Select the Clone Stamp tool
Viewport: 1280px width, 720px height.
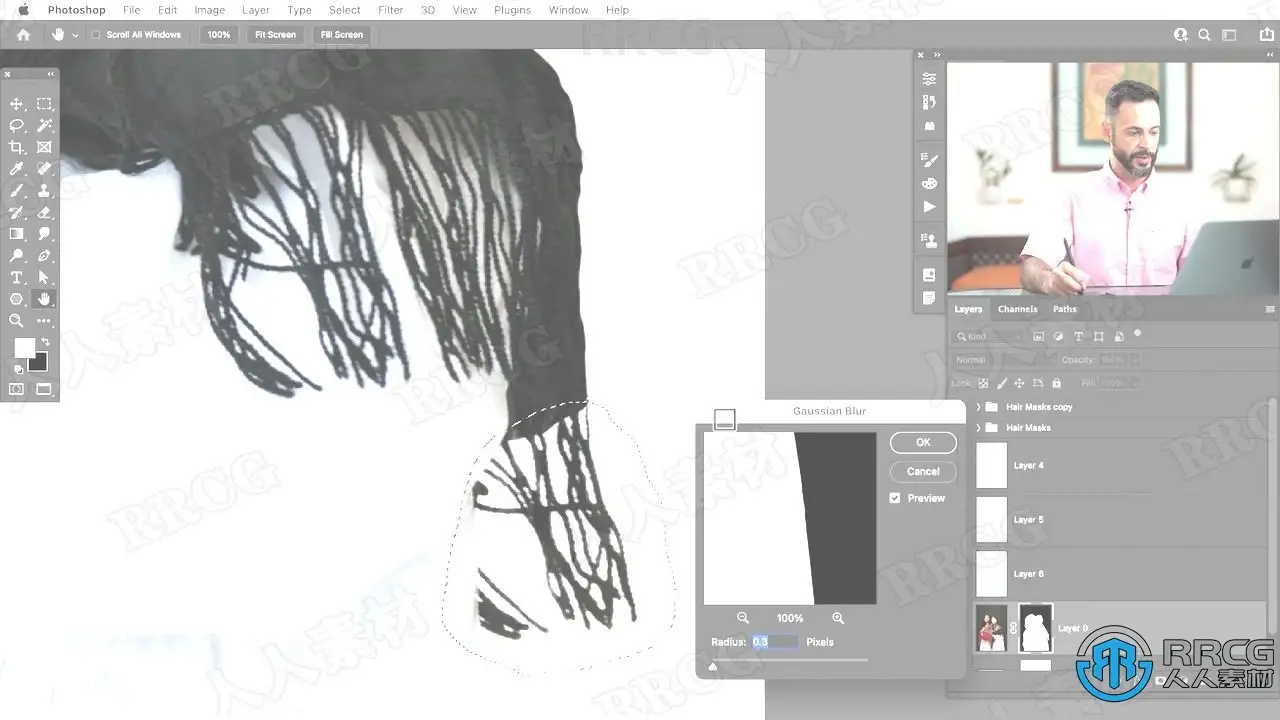[44, 191]
